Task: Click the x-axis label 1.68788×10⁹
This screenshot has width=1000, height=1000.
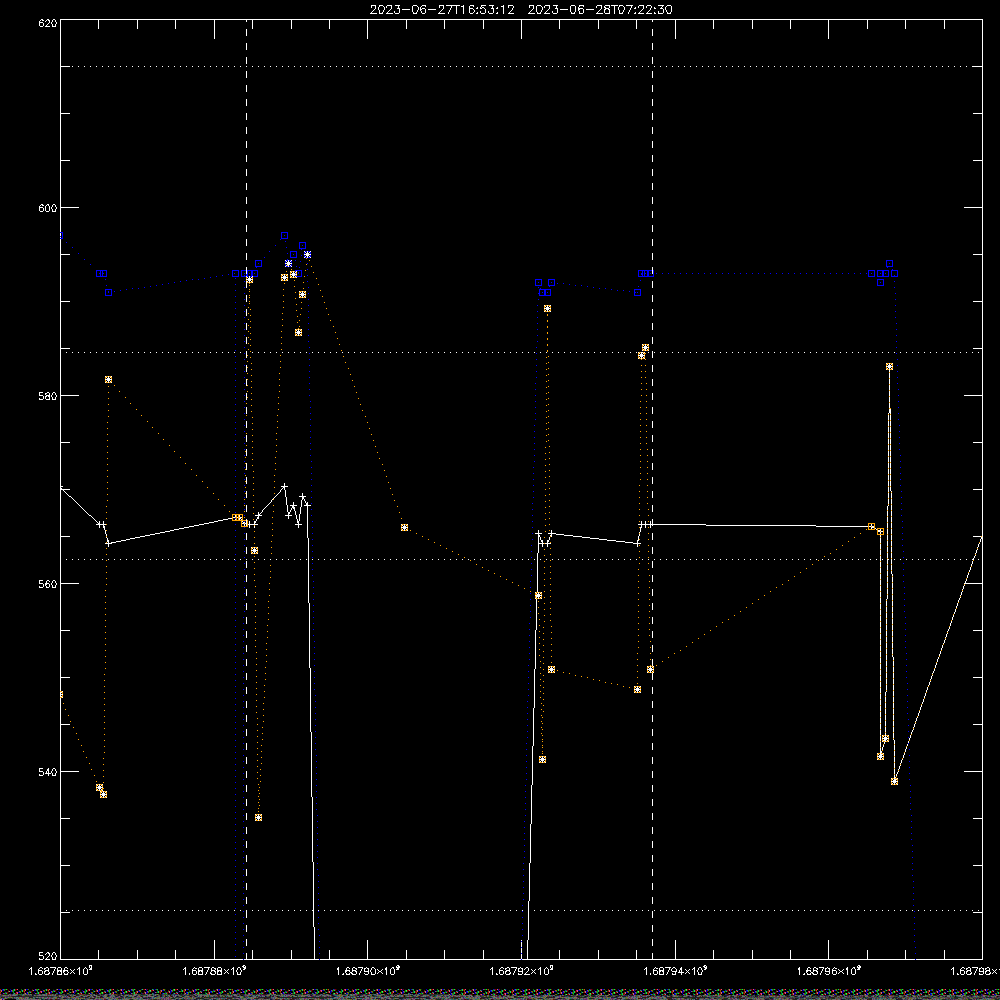Action: pyautogui.click(x=215, y=971)
